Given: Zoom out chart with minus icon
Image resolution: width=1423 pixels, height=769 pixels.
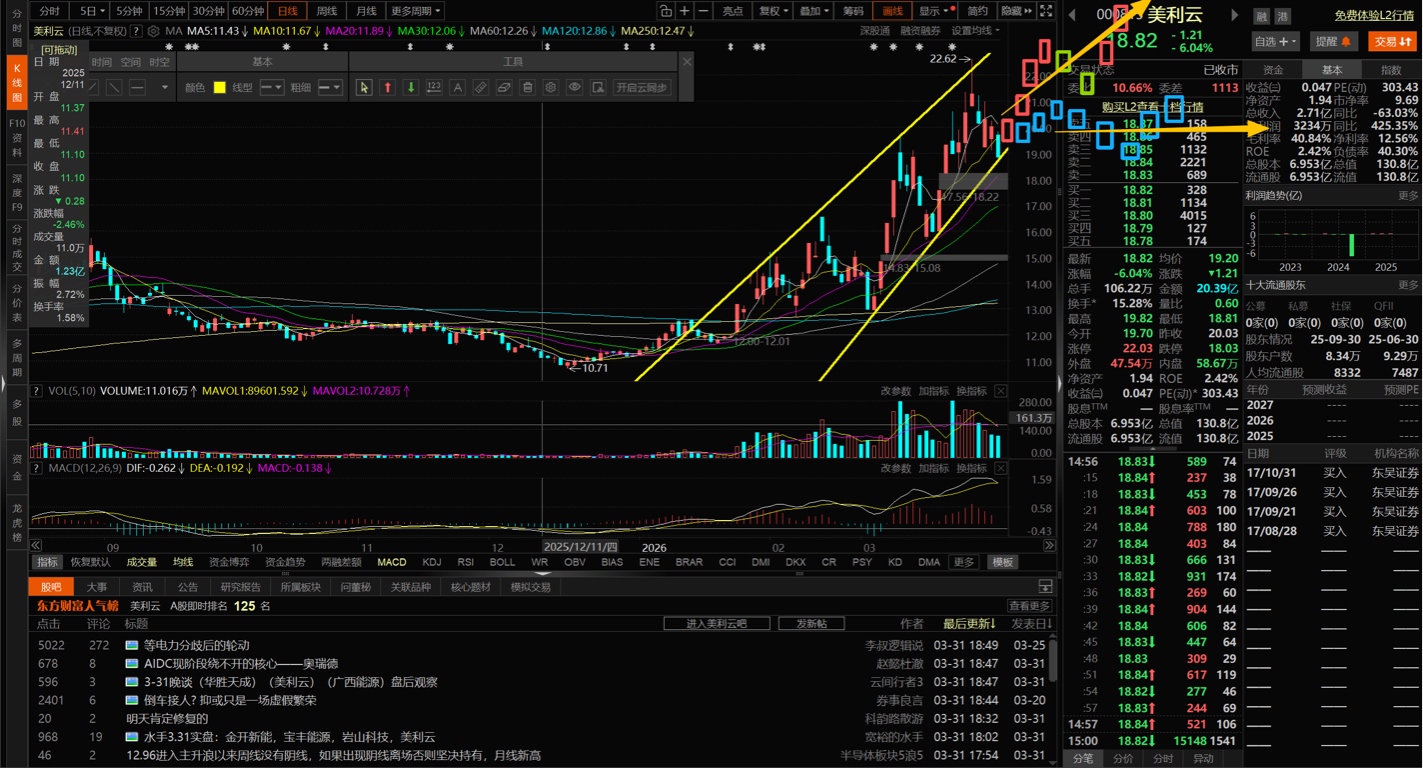Looking at the screenshot, I should [x=704, y=11].
